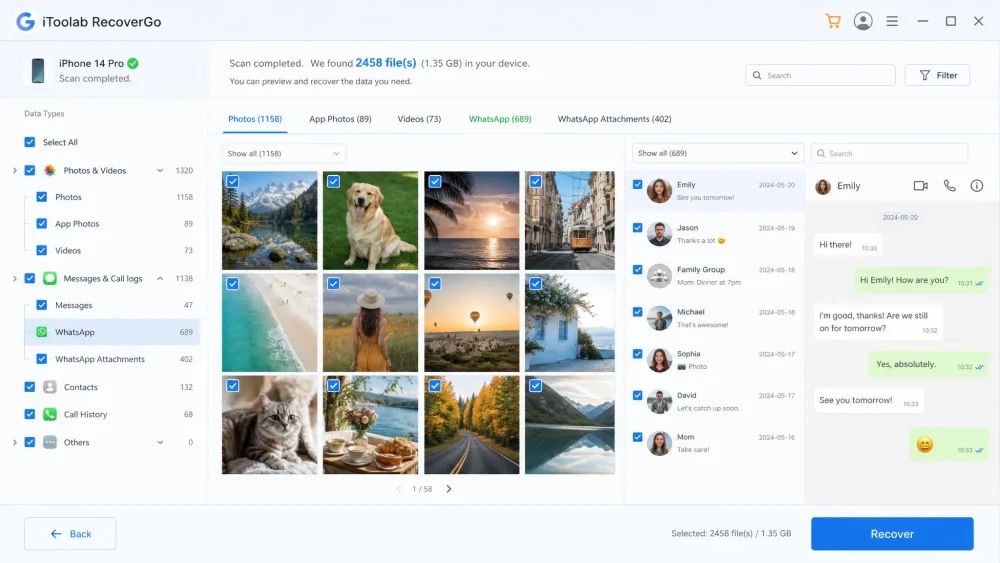Open the Show all (689) dropdown
This screenshot has height=563, width=1000.
(x=717, y=154)
